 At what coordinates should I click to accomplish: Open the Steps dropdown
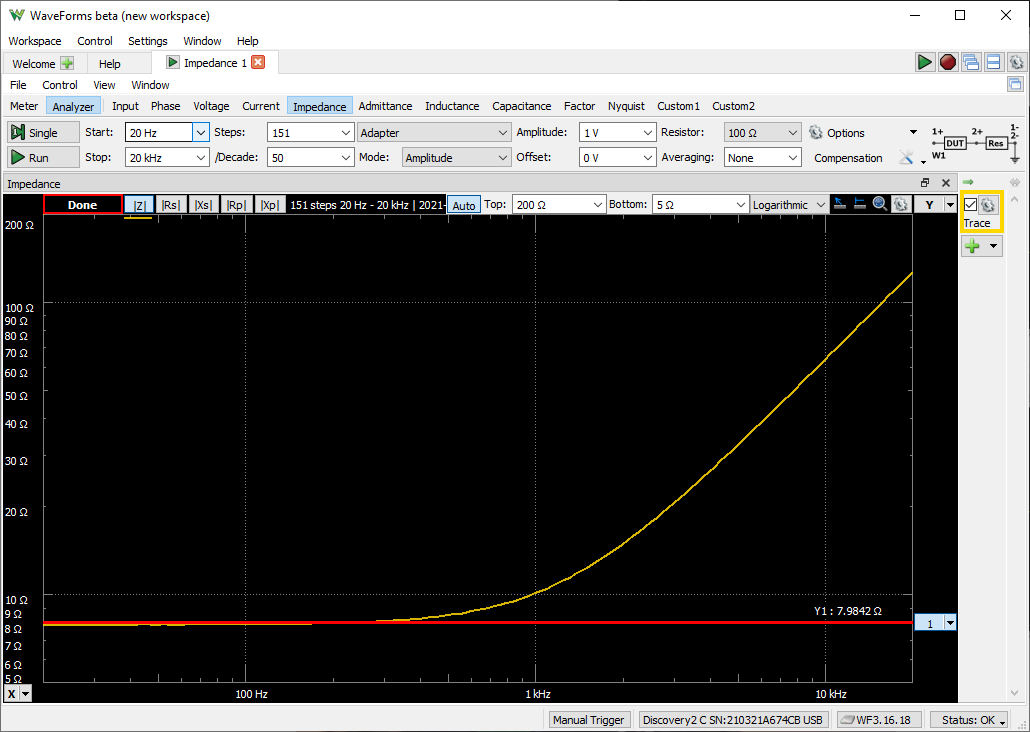click(346, 133)
